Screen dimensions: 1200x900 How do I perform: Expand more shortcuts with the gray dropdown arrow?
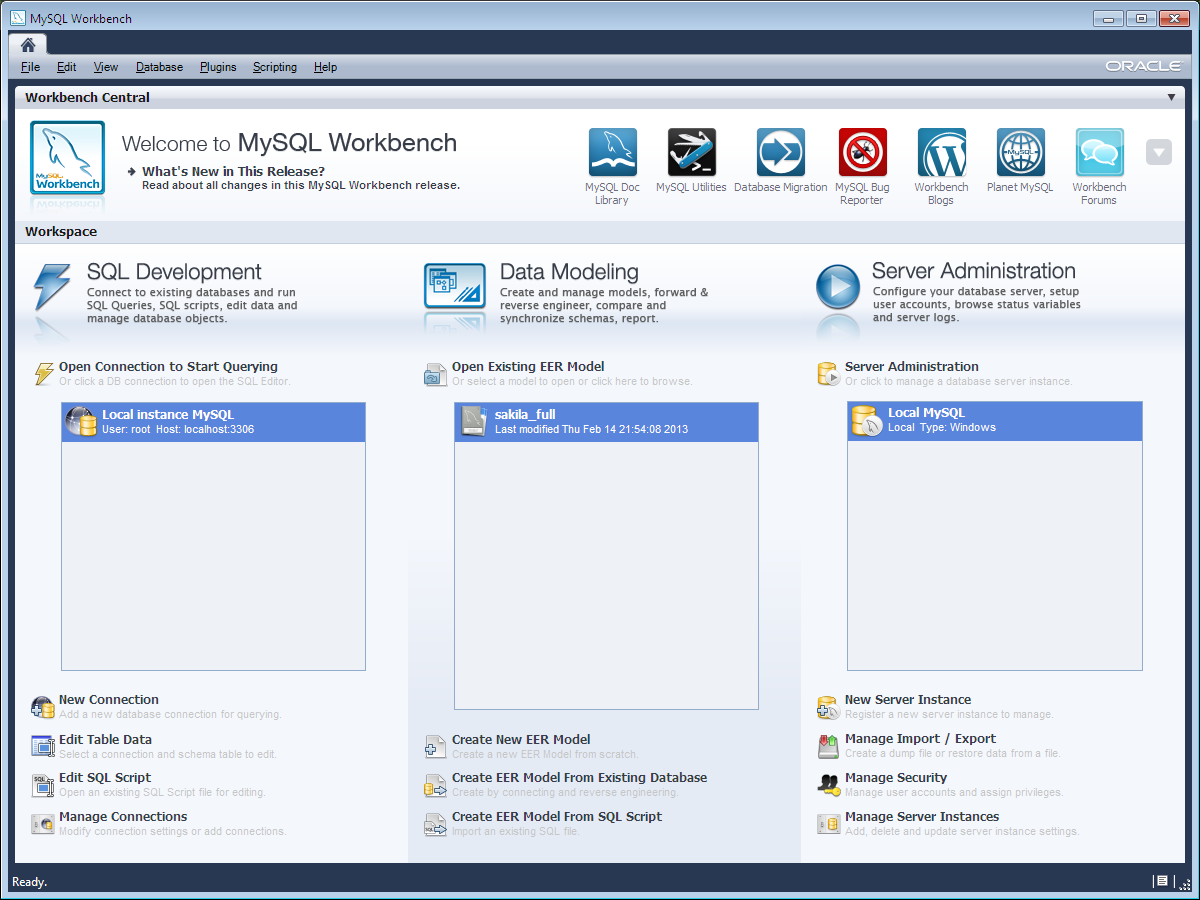click(1158, 153)
